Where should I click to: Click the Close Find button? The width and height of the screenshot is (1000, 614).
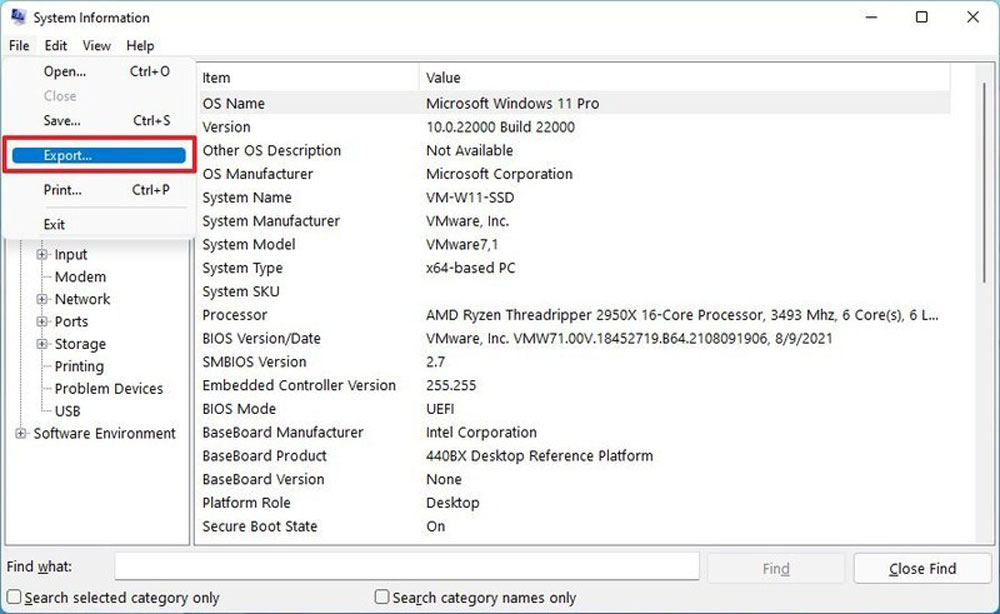[x=922, y=568]
